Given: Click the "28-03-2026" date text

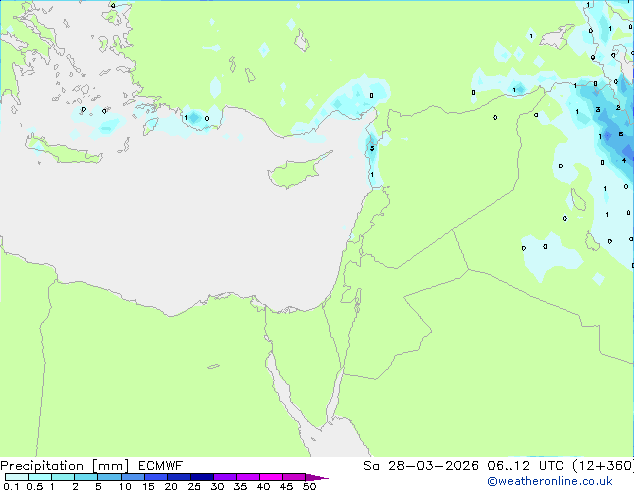Looking at the screenshot, I should click(x=433, y=466).
